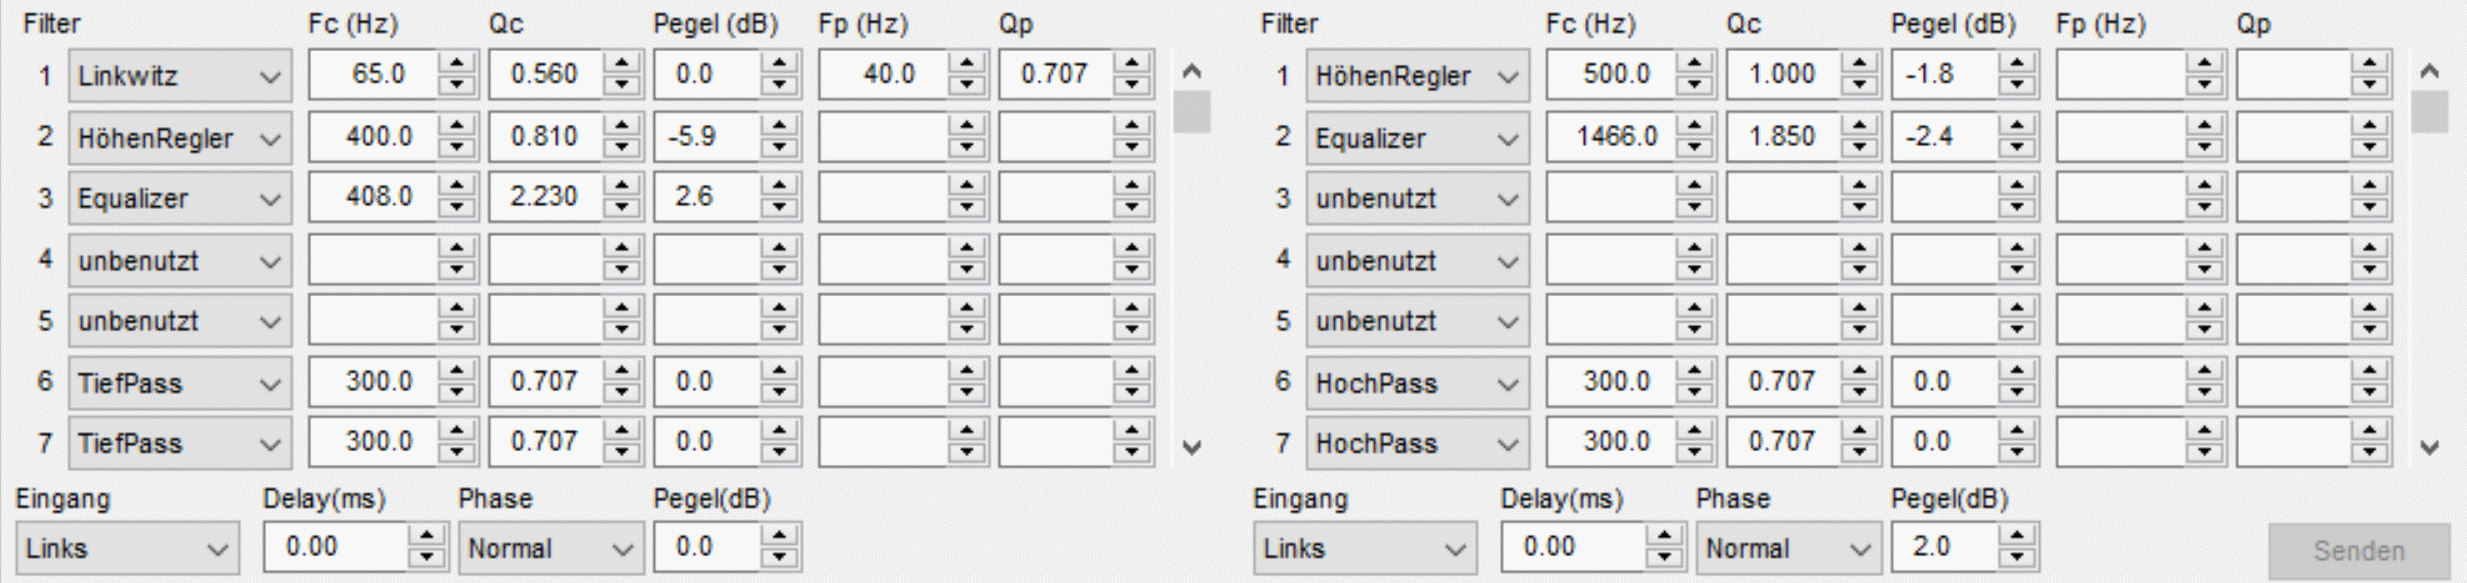This screenshot has width=2467, height=583.
Task: Increase right channel Delay(ms) value
Action: pos(1663,537)
